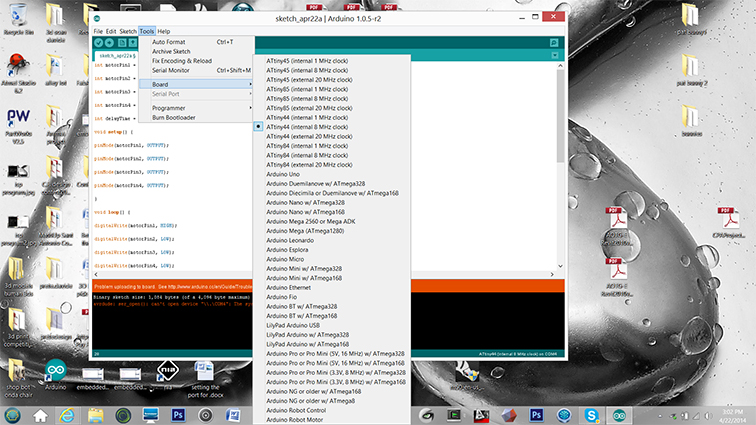The image size is (756, 425).
Task: Choose Arduino Robot Control board
Action: pyautogui.click(x=296, y=411)
